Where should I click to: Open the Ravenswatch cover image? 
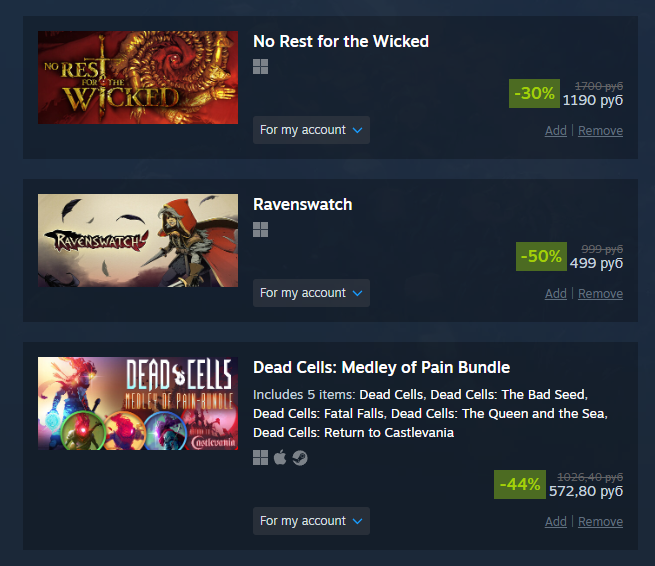coord(138,240)
